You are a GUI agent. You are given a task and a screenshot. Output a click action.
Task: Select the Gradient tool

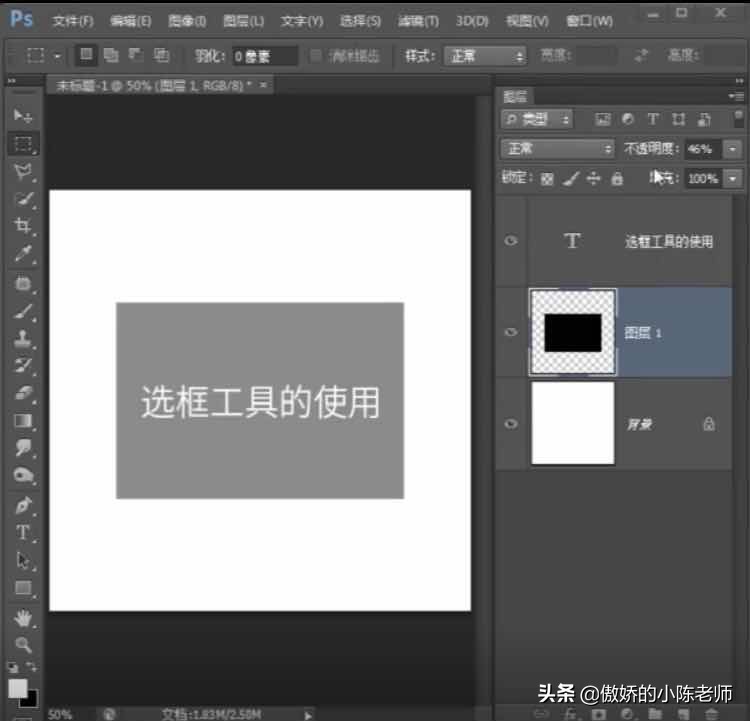tap(22, 421)
